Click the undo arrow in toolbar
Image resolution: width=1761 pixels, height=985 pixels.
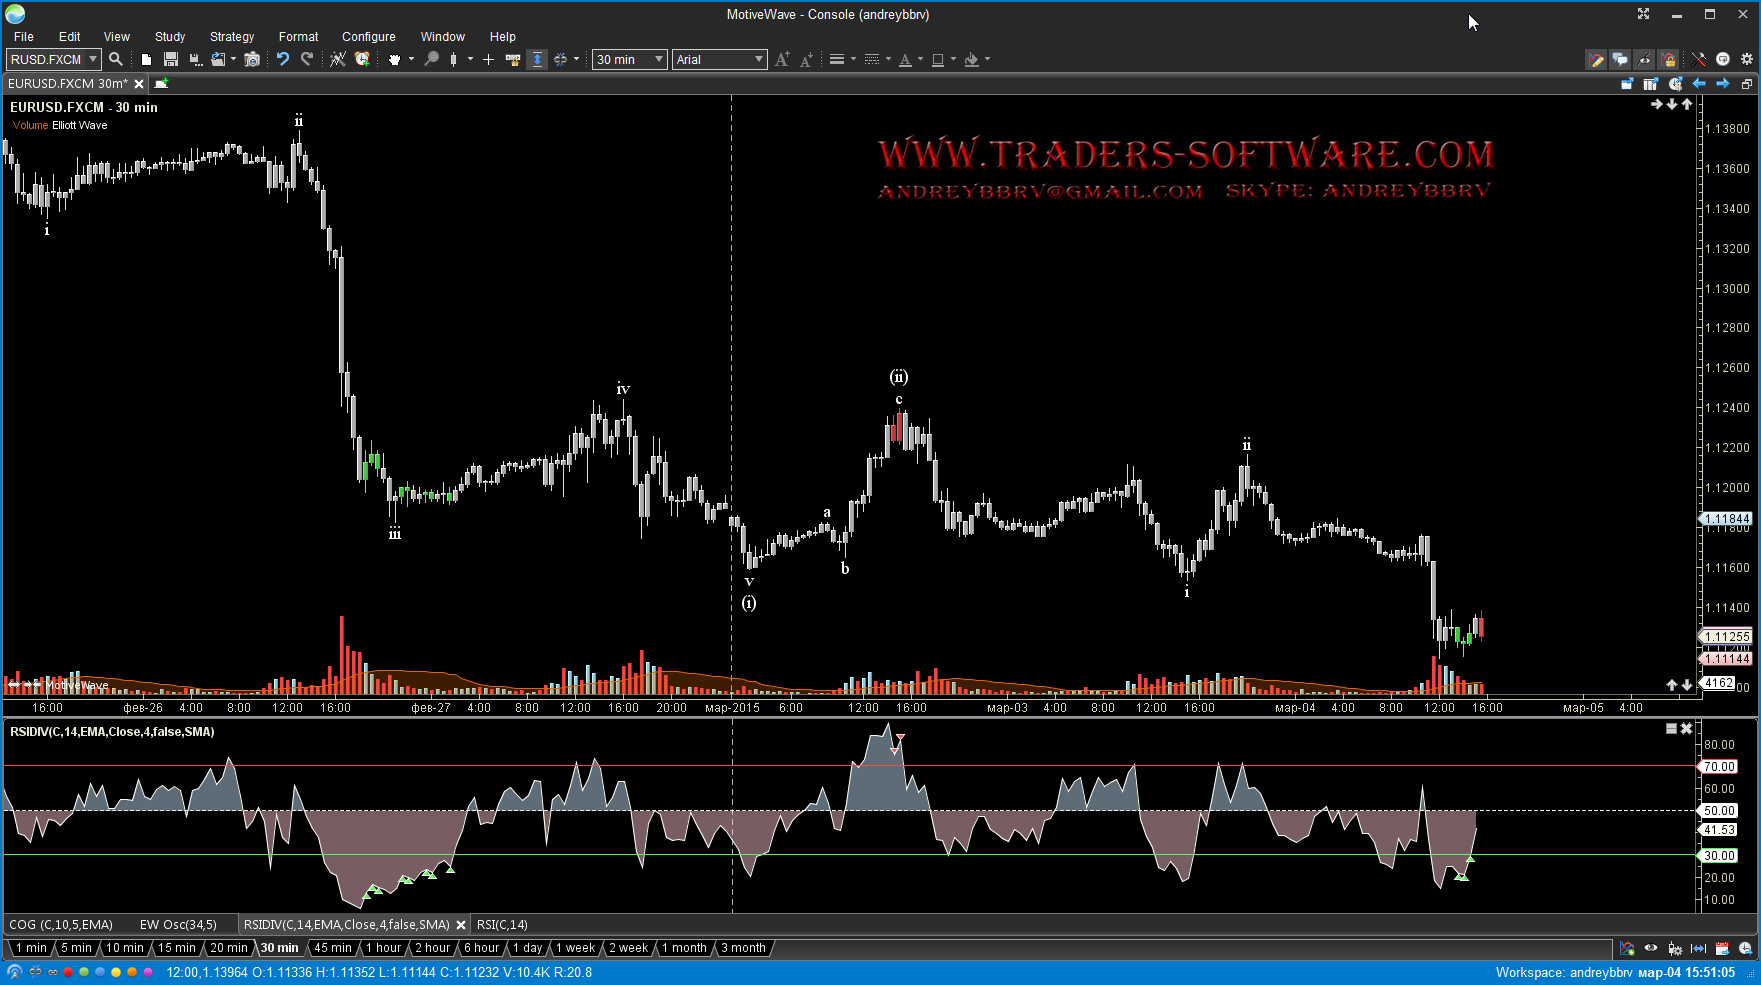(x=283, y=59)
